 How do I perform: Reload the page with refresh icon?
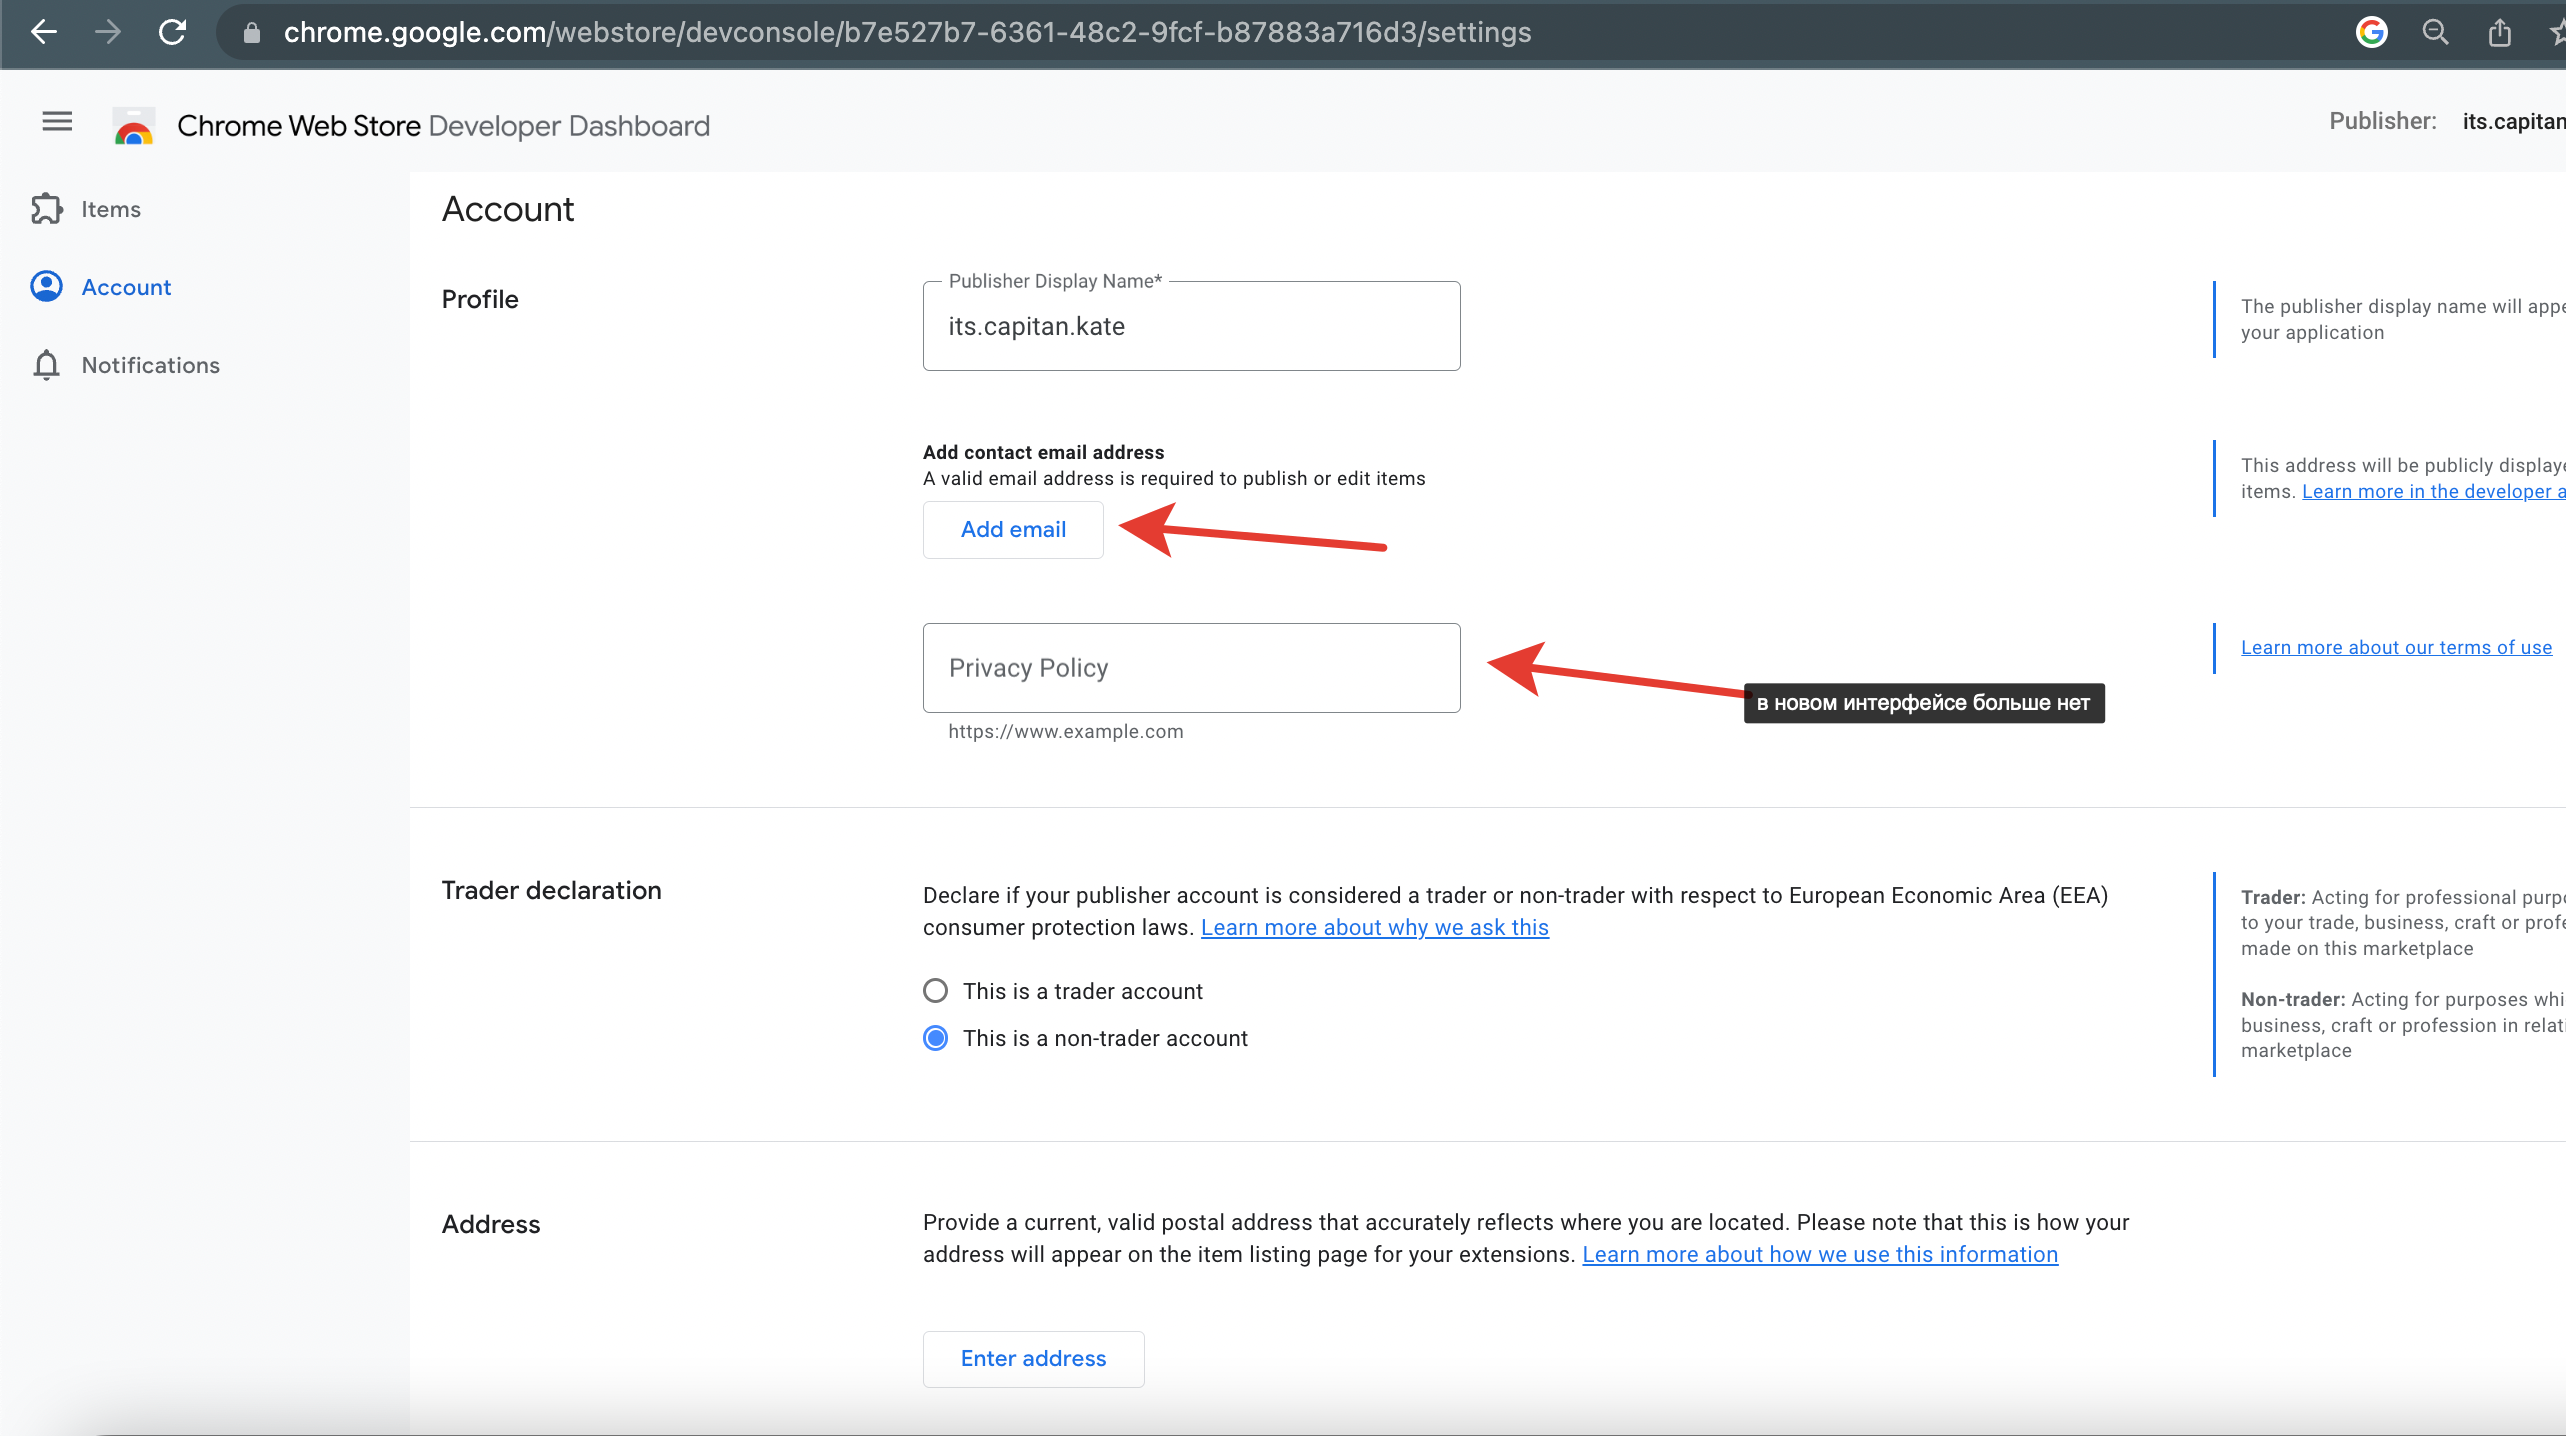(x=173, y=32)
